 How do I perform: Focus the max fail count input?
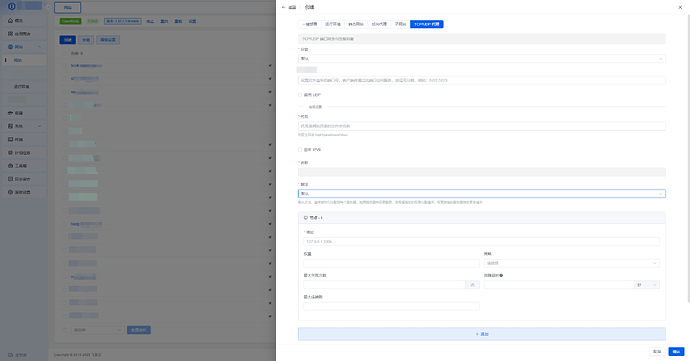(384, 285)
